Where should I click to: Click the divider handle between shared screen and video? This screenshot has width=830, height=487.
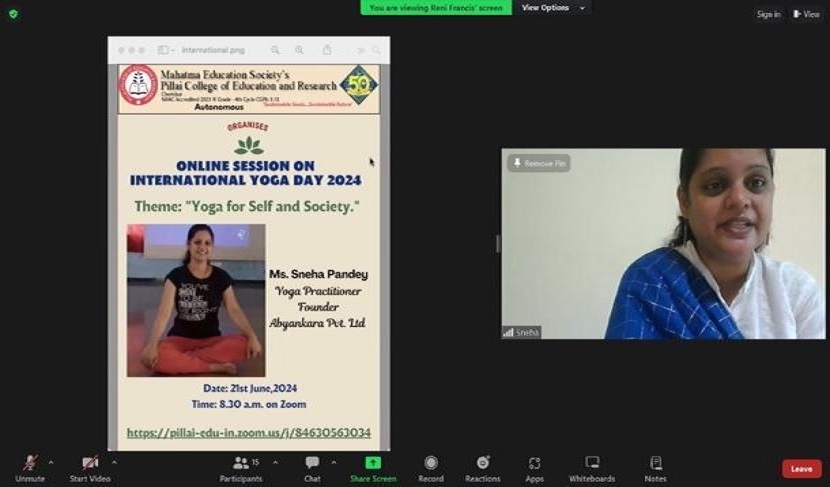(x=497, y=244)
